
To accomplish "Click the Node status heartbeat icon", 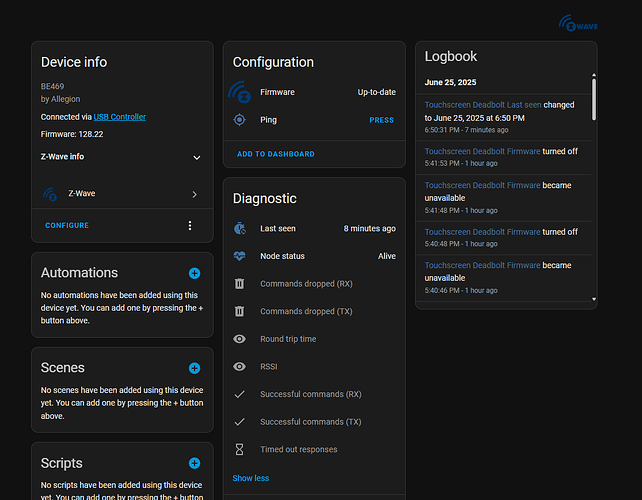I will pyautogui.click(x=240, y=256).
